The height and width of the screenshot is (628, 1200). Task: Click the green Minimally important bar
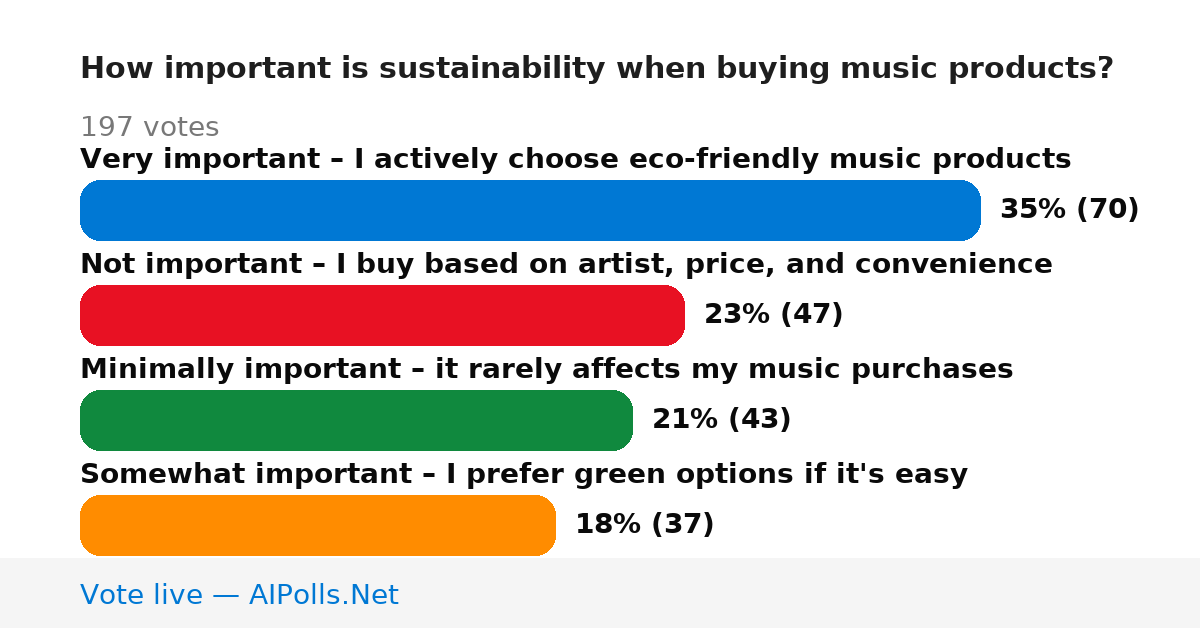(x=356, y=420)
